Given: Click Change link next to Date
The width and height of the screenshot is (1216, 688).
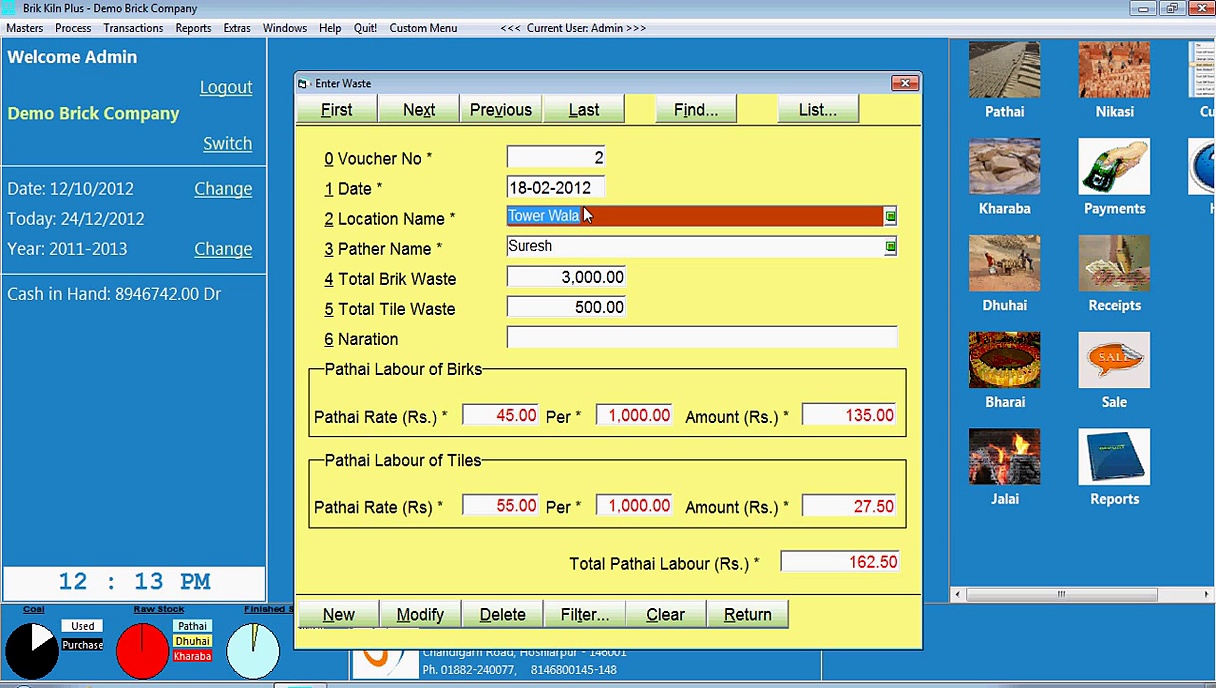Looking at the screenshot, I should [x=223, y=189].
